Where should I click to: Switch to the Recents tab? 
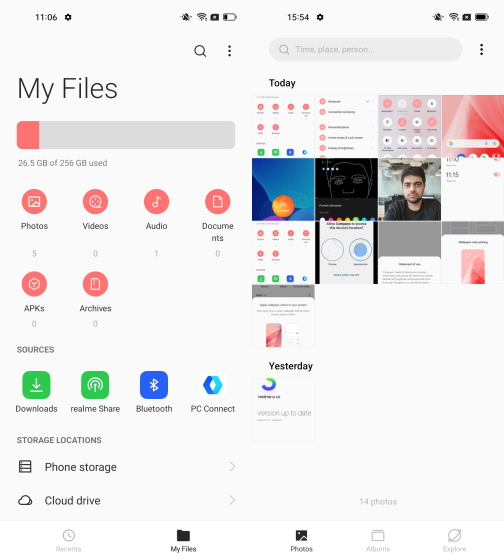pyautogui.click(x=69, y=541)
